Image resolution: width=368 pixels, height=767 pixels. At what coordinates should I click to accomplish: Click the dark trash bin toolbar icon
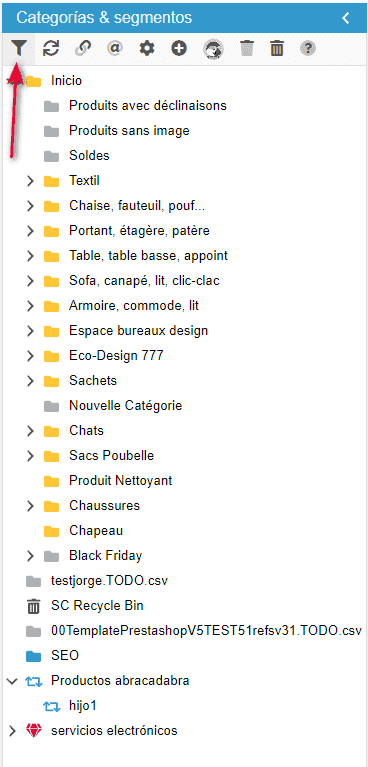pos(277,48)
